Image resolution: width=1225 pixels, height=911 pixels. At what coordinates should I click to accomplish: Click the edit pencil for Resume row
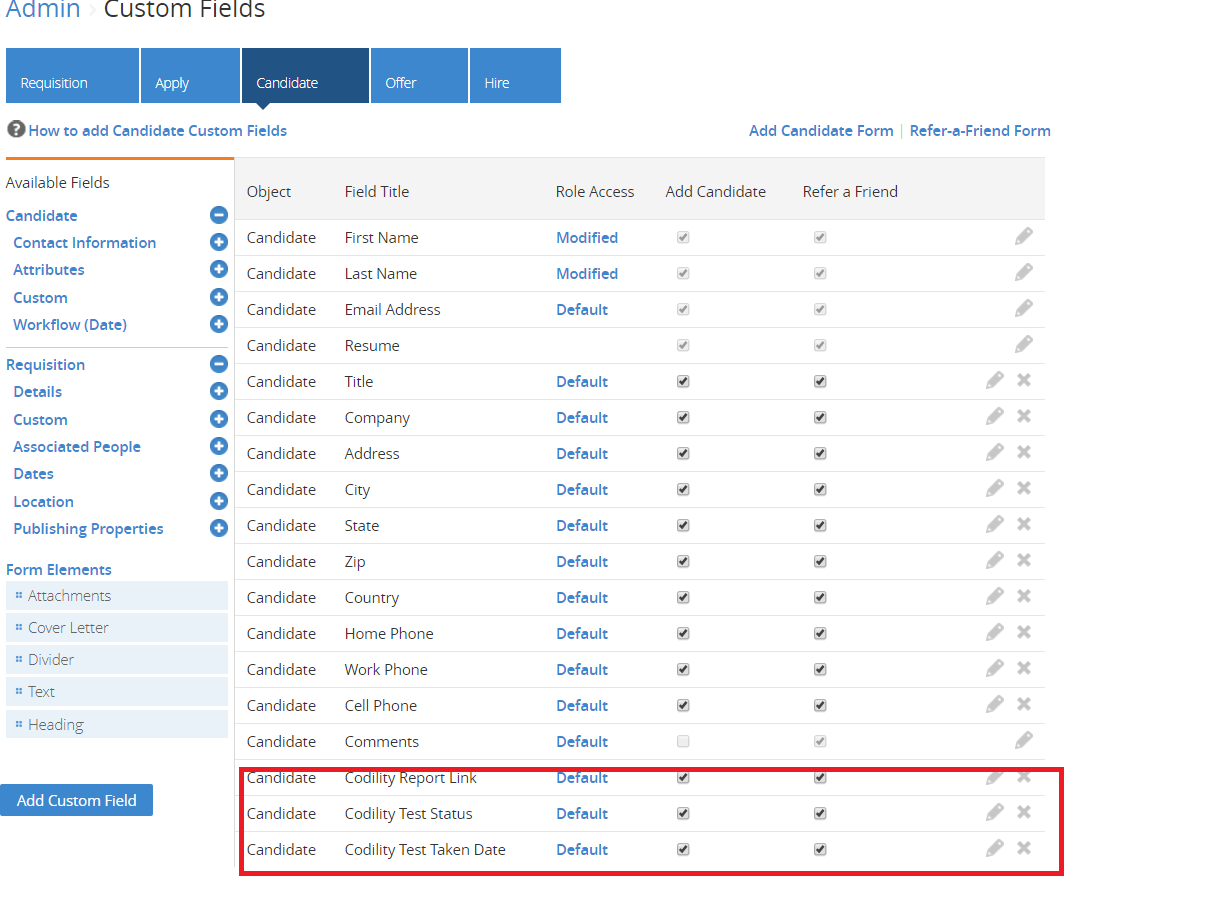click(x=1023, y=345)
